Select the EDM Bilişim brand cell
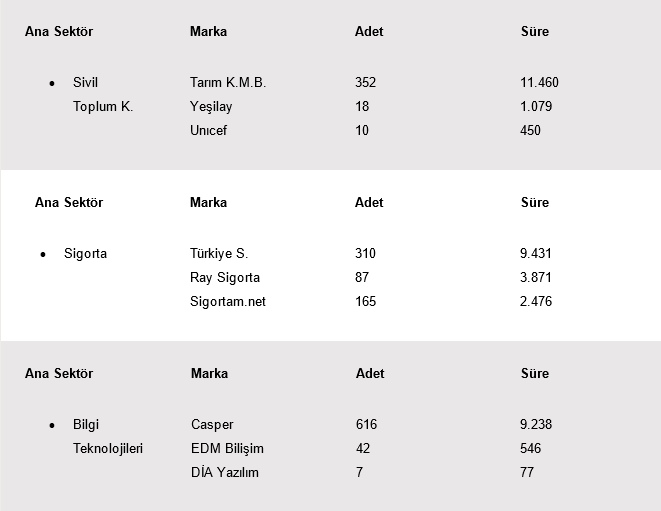Screen dimensions: 661x511 click(x=227, y=449)
